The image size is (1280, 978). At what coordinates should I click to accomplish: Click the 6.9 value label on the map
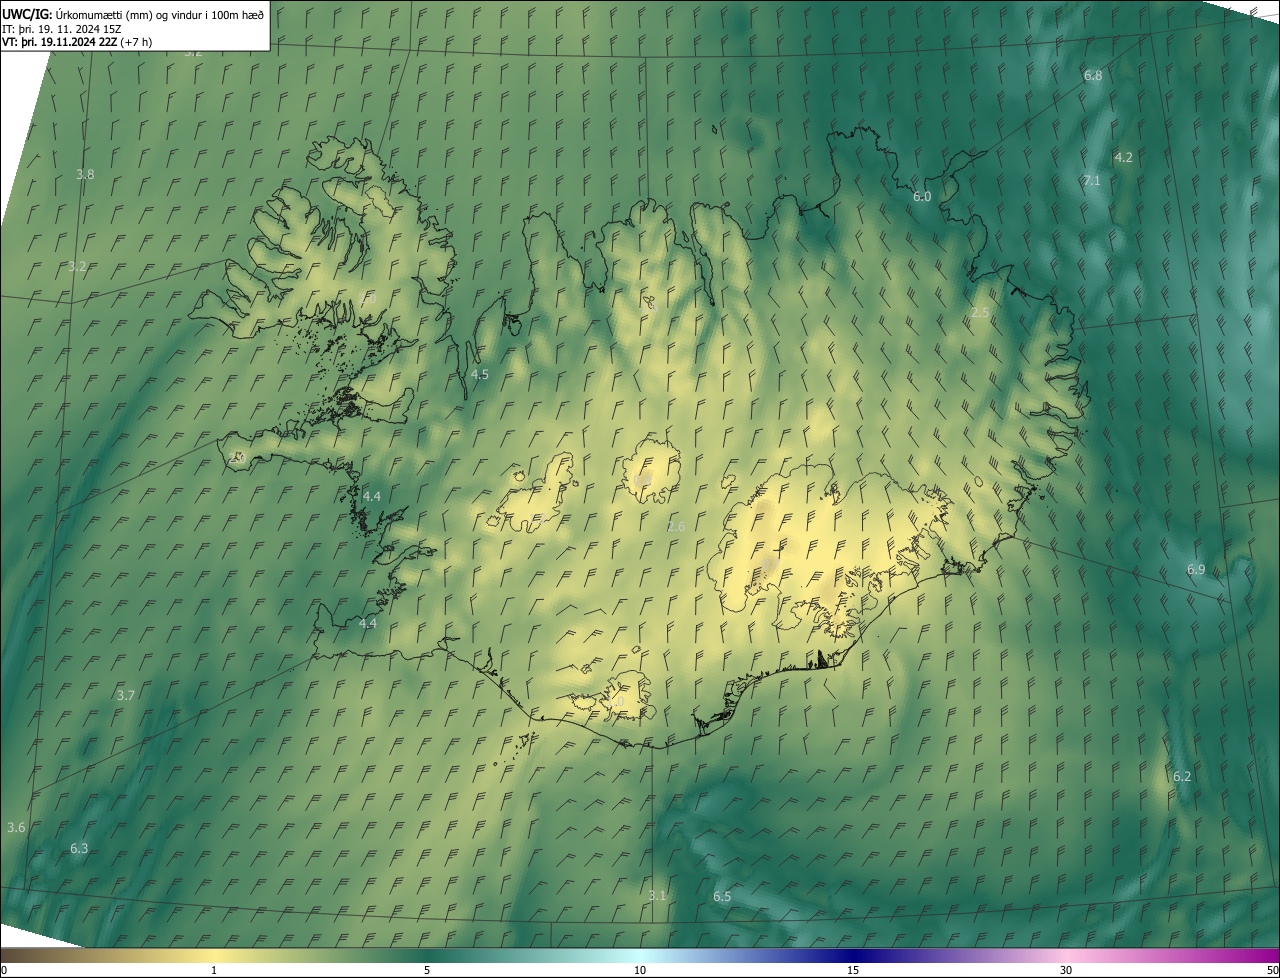coord(1196,569)
